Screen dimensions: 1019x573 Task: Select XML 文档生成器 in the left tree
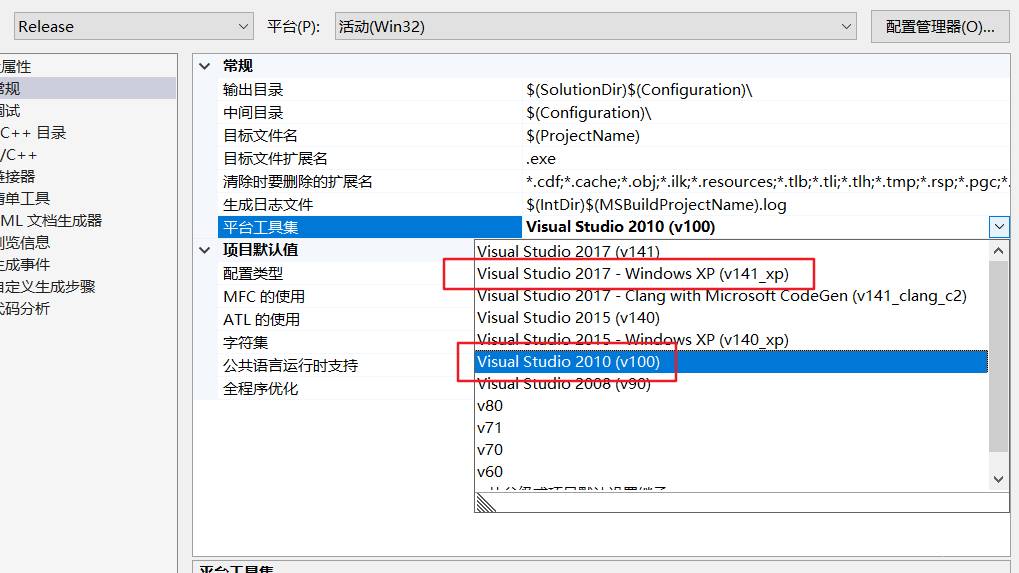[51, 220]
